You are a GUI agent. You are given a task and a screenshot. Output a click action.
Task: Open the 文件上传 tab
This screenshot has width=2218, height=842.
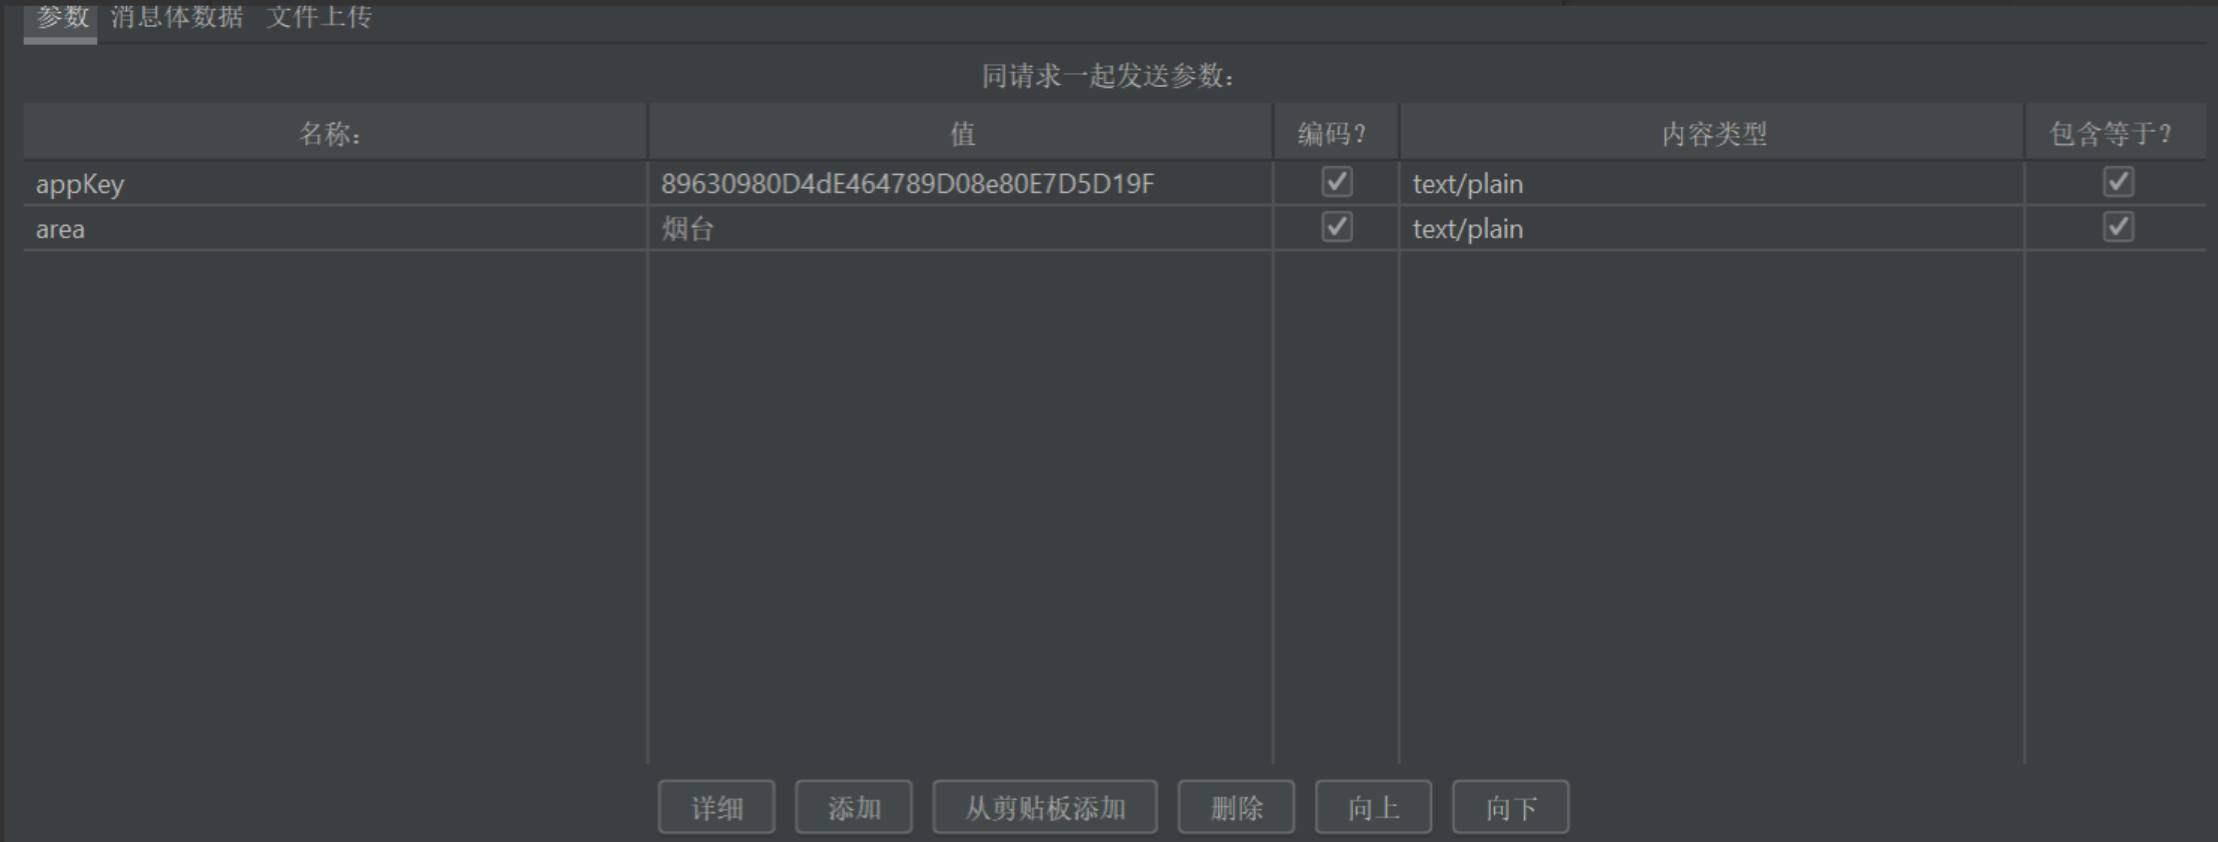point(319,18)
